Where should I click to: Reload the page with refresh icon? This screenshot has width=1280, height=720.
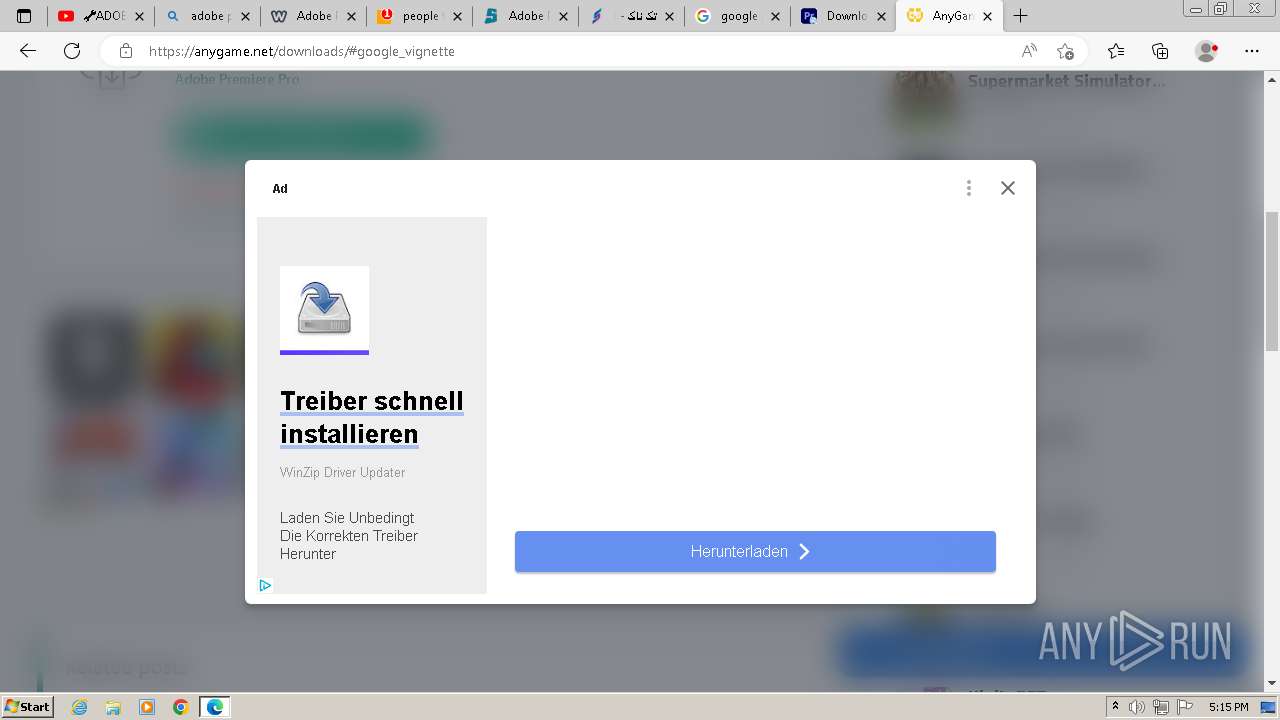pyautogui.click(x=72, y=51)
